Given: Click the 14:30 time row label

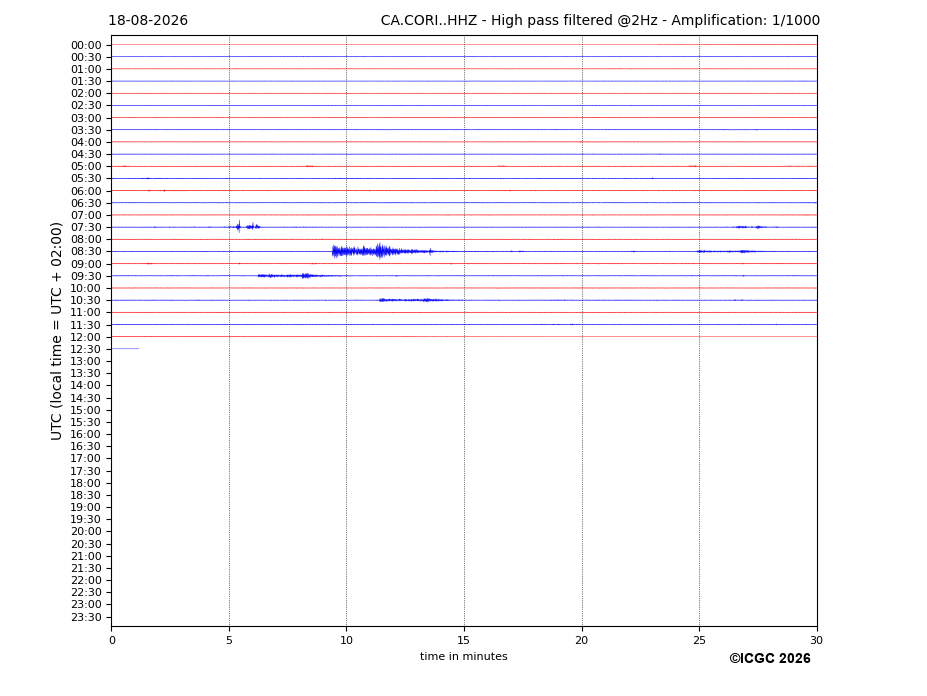Looking at the screenshot, I should point(86,398).
